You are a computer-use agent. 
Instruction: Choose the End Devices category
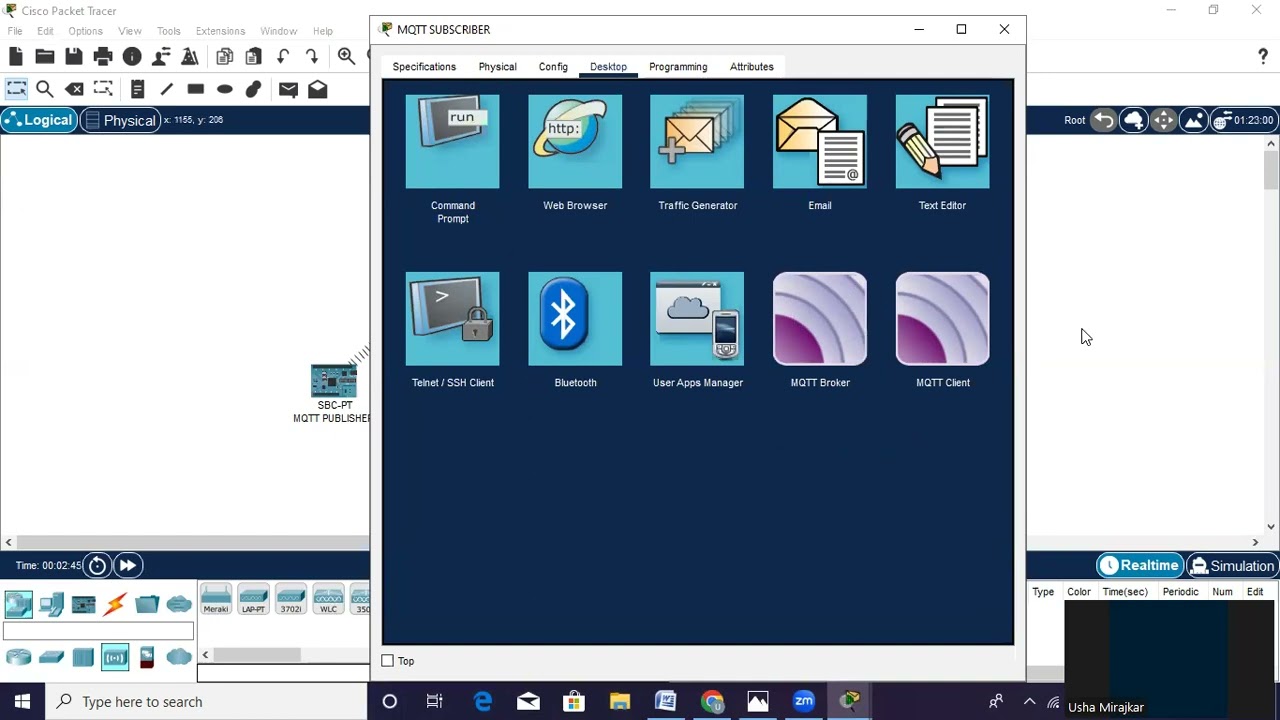(x=51, y=604)
